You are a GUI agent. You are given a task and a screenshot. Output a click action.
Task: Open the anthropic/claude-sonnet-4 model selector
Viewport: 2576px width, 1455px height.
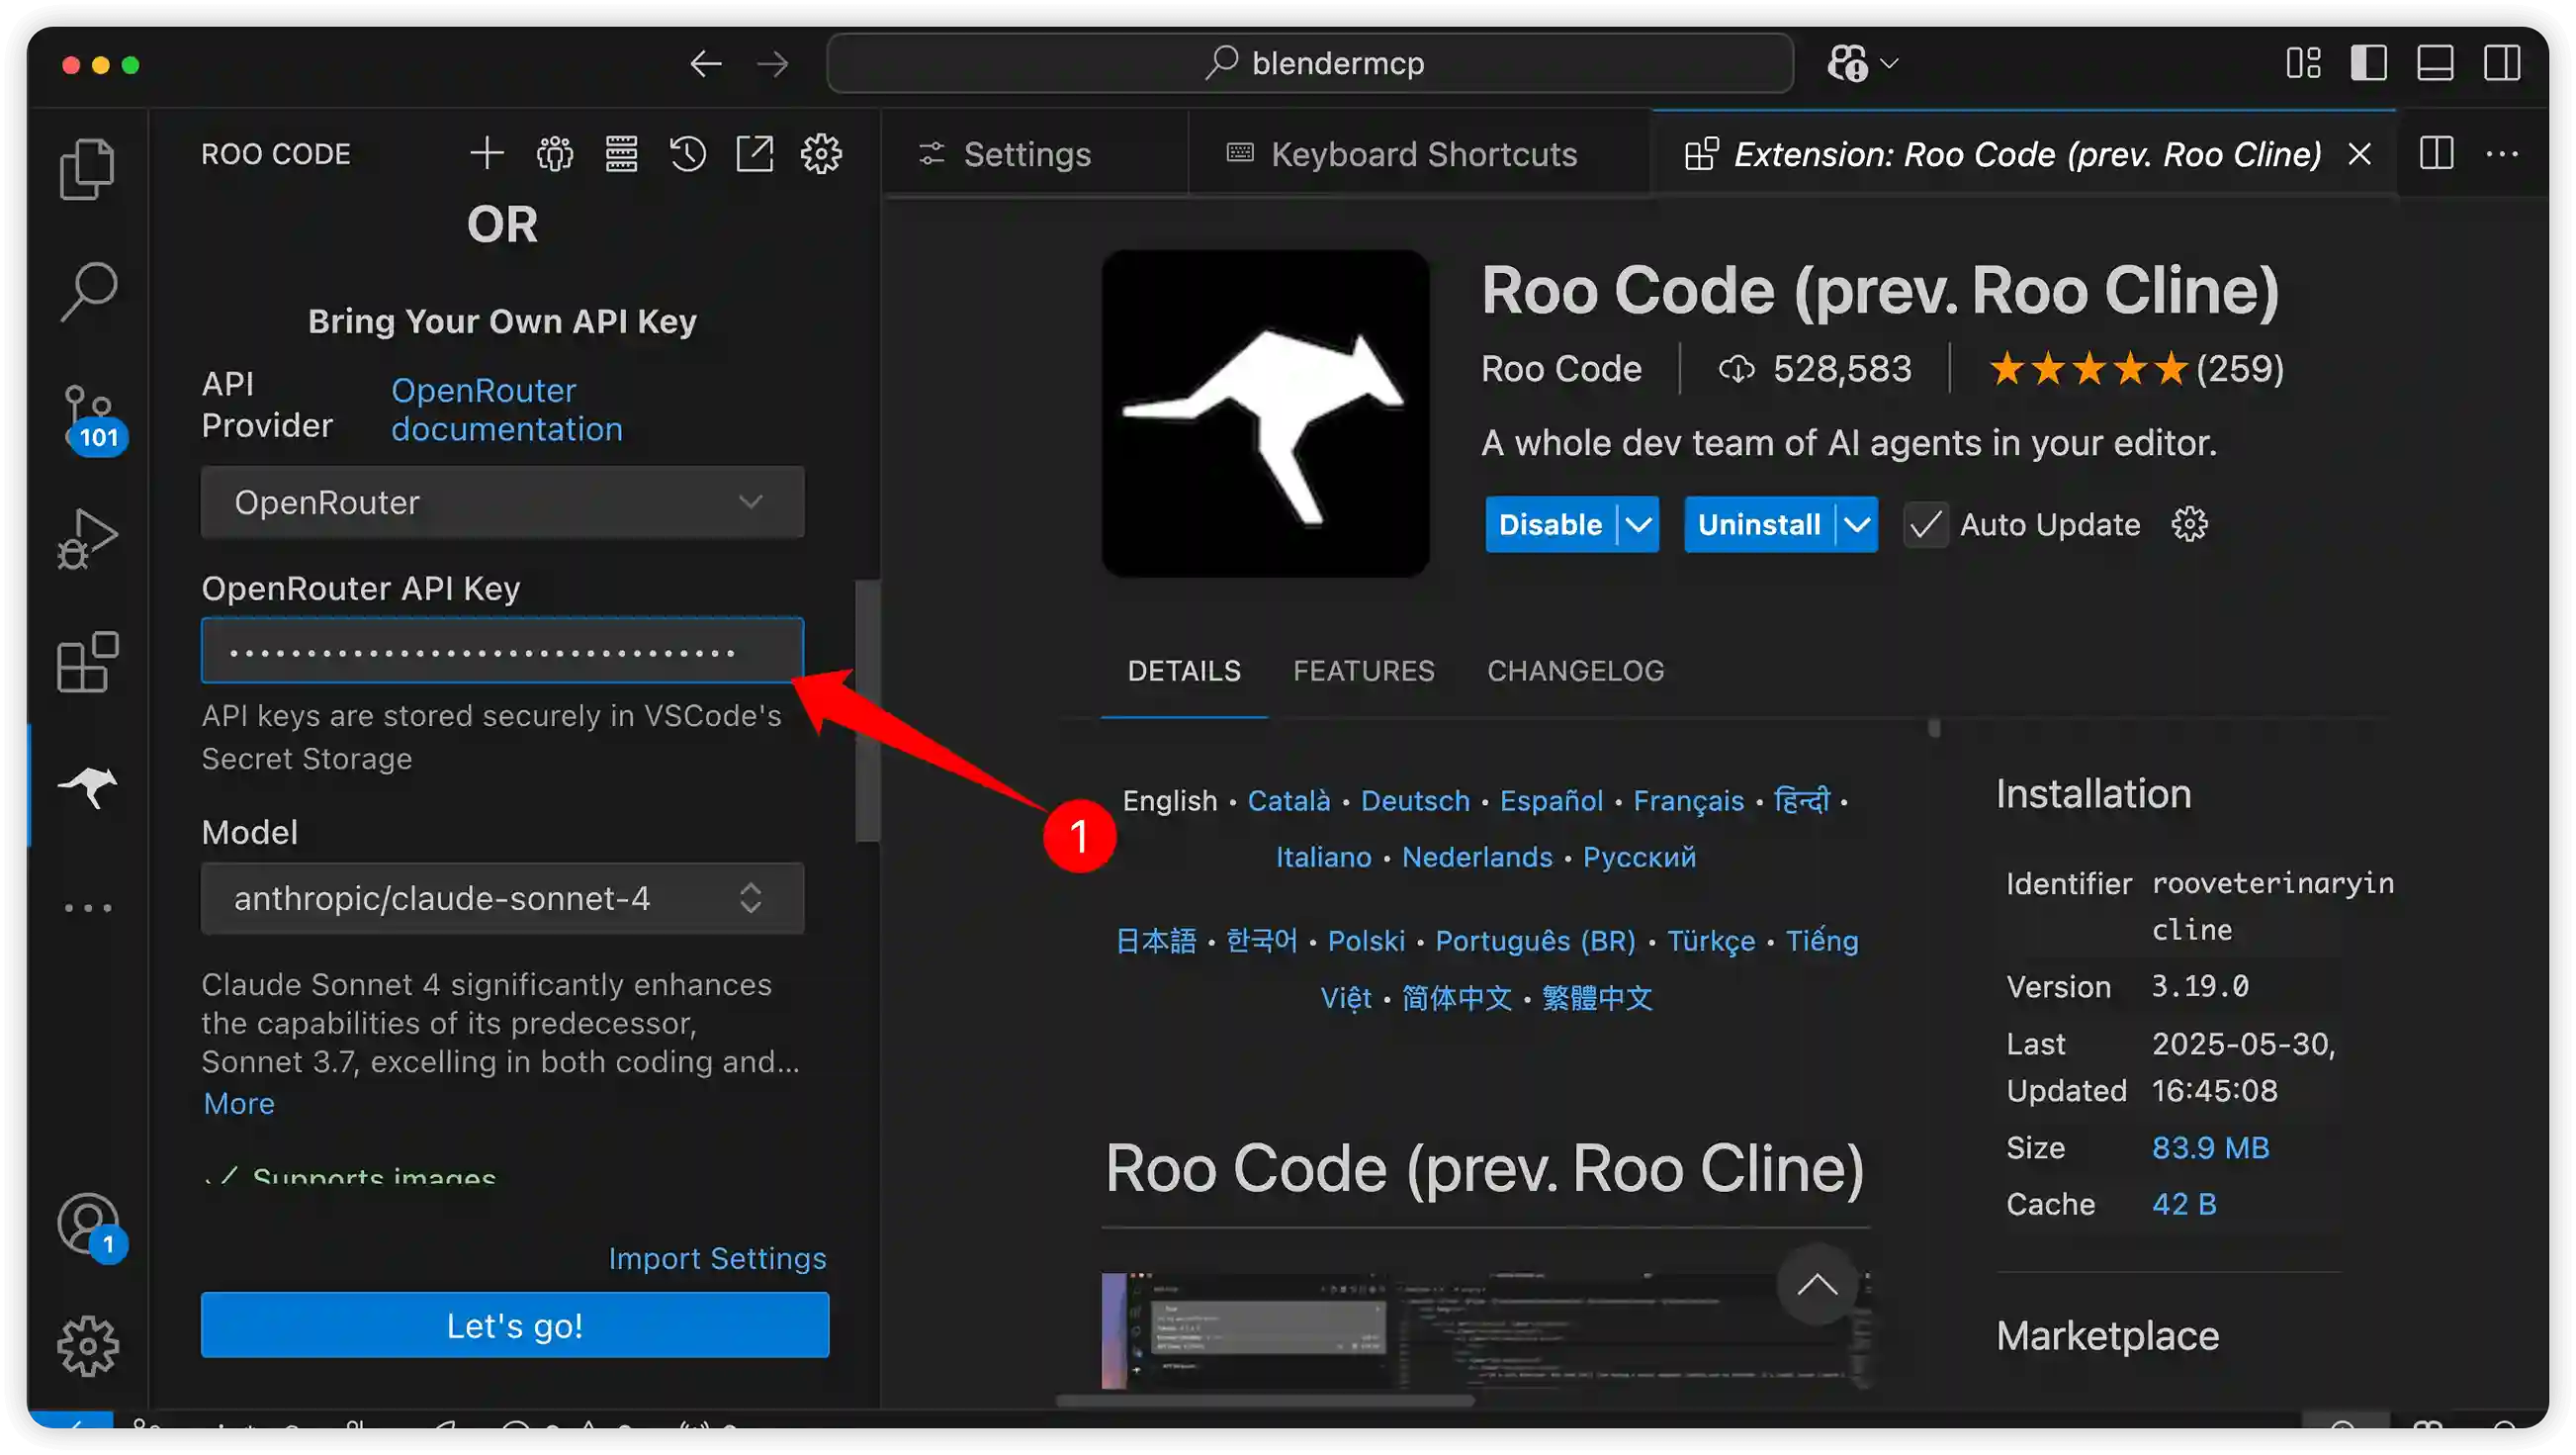(x=502, y=898)
